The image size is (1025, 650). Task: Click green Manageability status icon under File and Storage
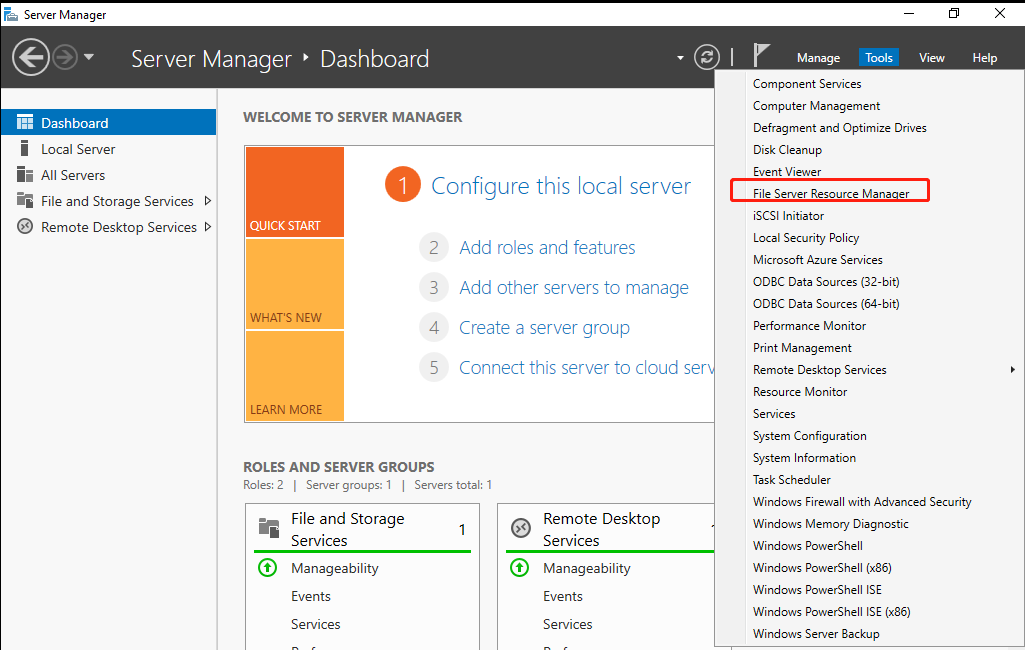(267, 568)
